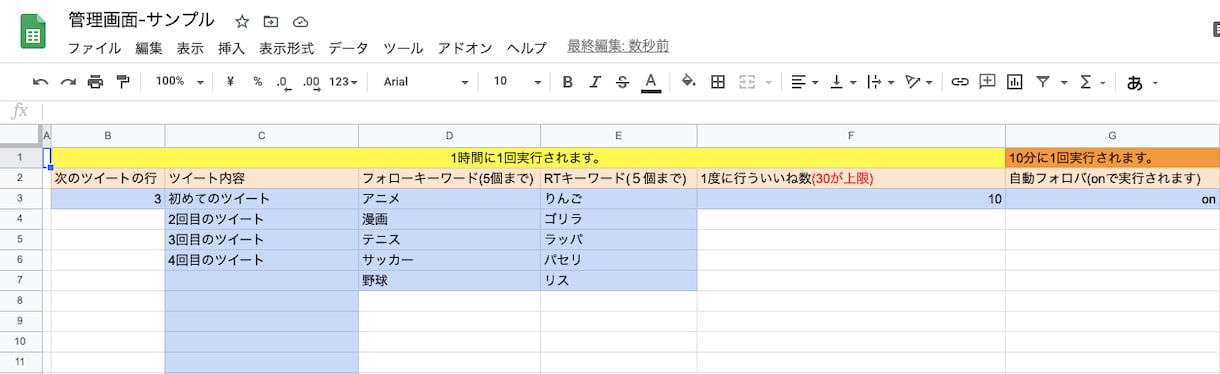Check the cloud save status icon
Screen dimensions: 1220x374
tap(300, 21)
